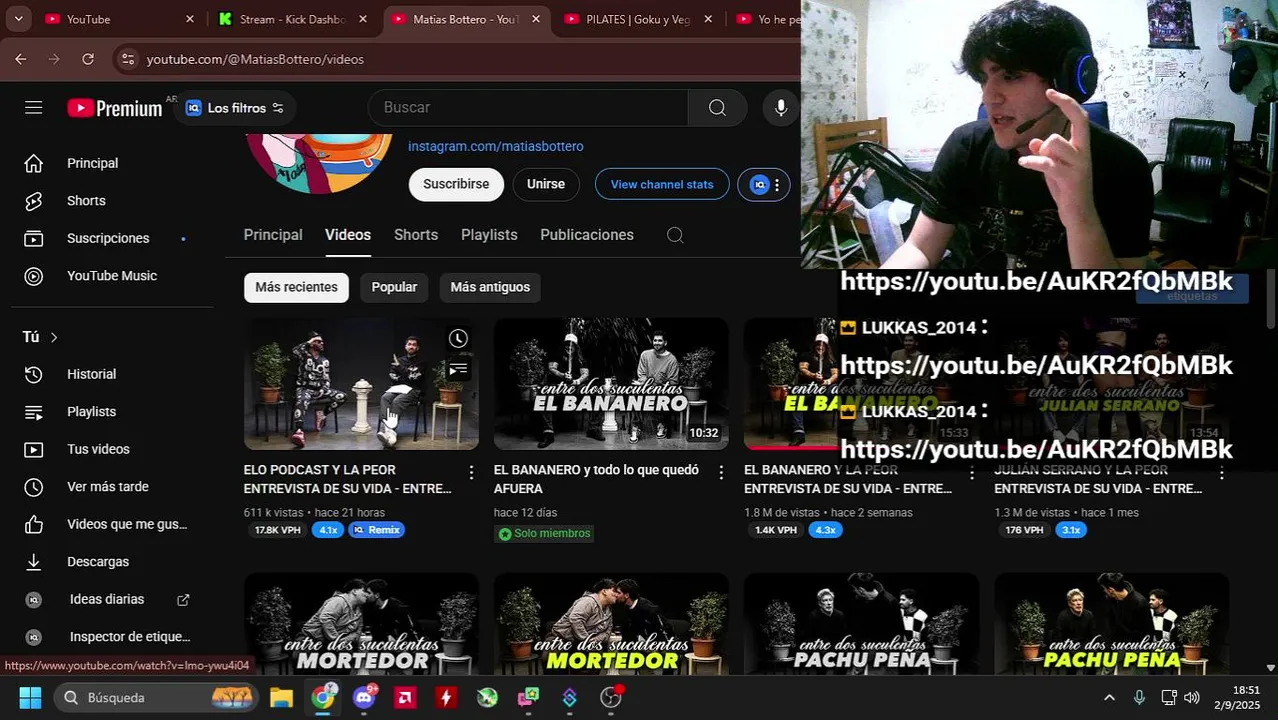
Task: Click ELO PODCAST Y LA PEOR ENTREVISTA title
Action: [x=347, y=479]
